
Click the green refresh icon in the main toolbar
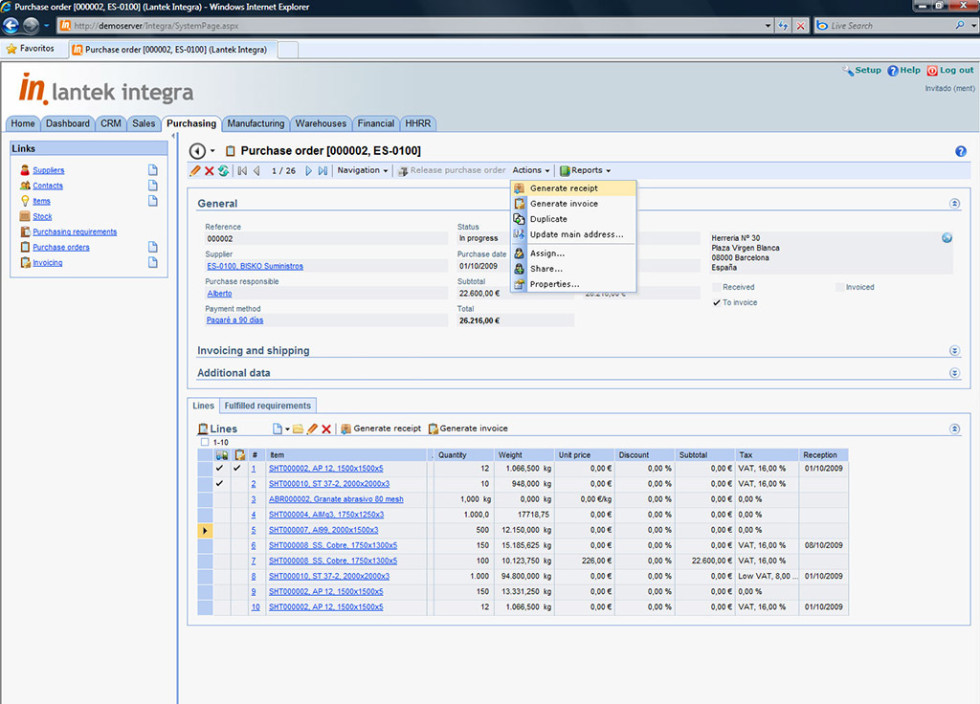pos(223,171)
